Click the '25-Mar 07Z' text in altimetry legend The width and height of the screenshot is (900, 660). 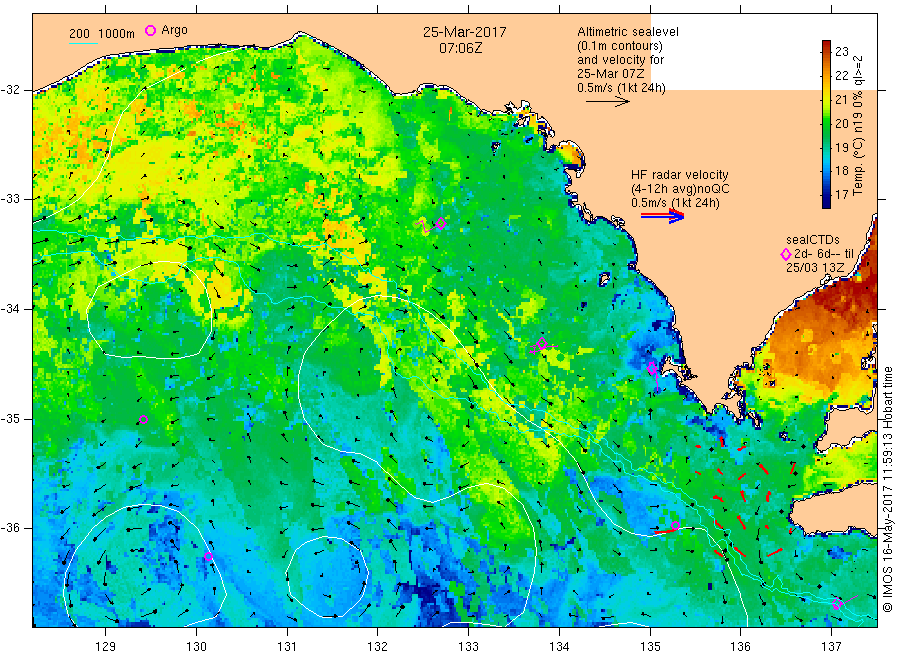[611, 74]
